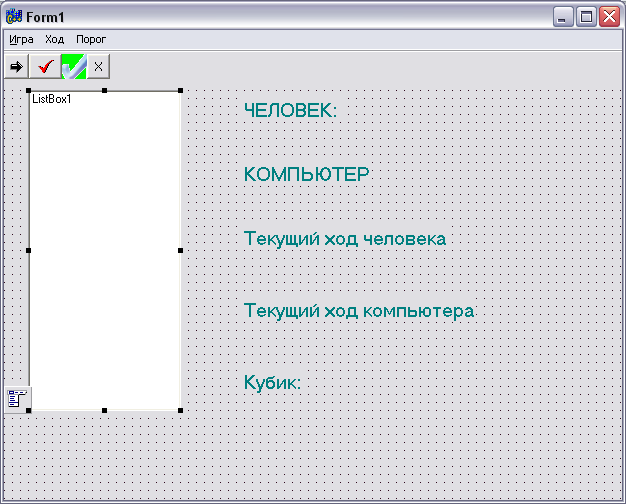Click the black arrow toolbar button
This screenshot has height=504, width=626.
(x=16, y=66)
